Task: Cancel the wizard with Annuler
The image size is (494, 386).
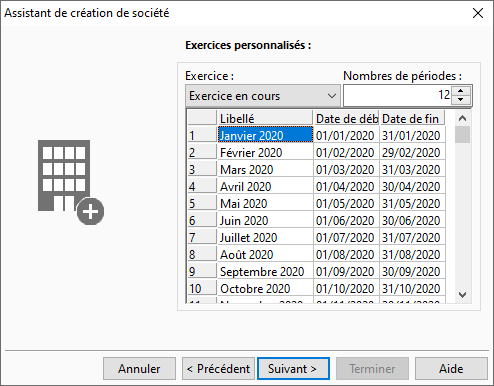Action: click(139, 369)
